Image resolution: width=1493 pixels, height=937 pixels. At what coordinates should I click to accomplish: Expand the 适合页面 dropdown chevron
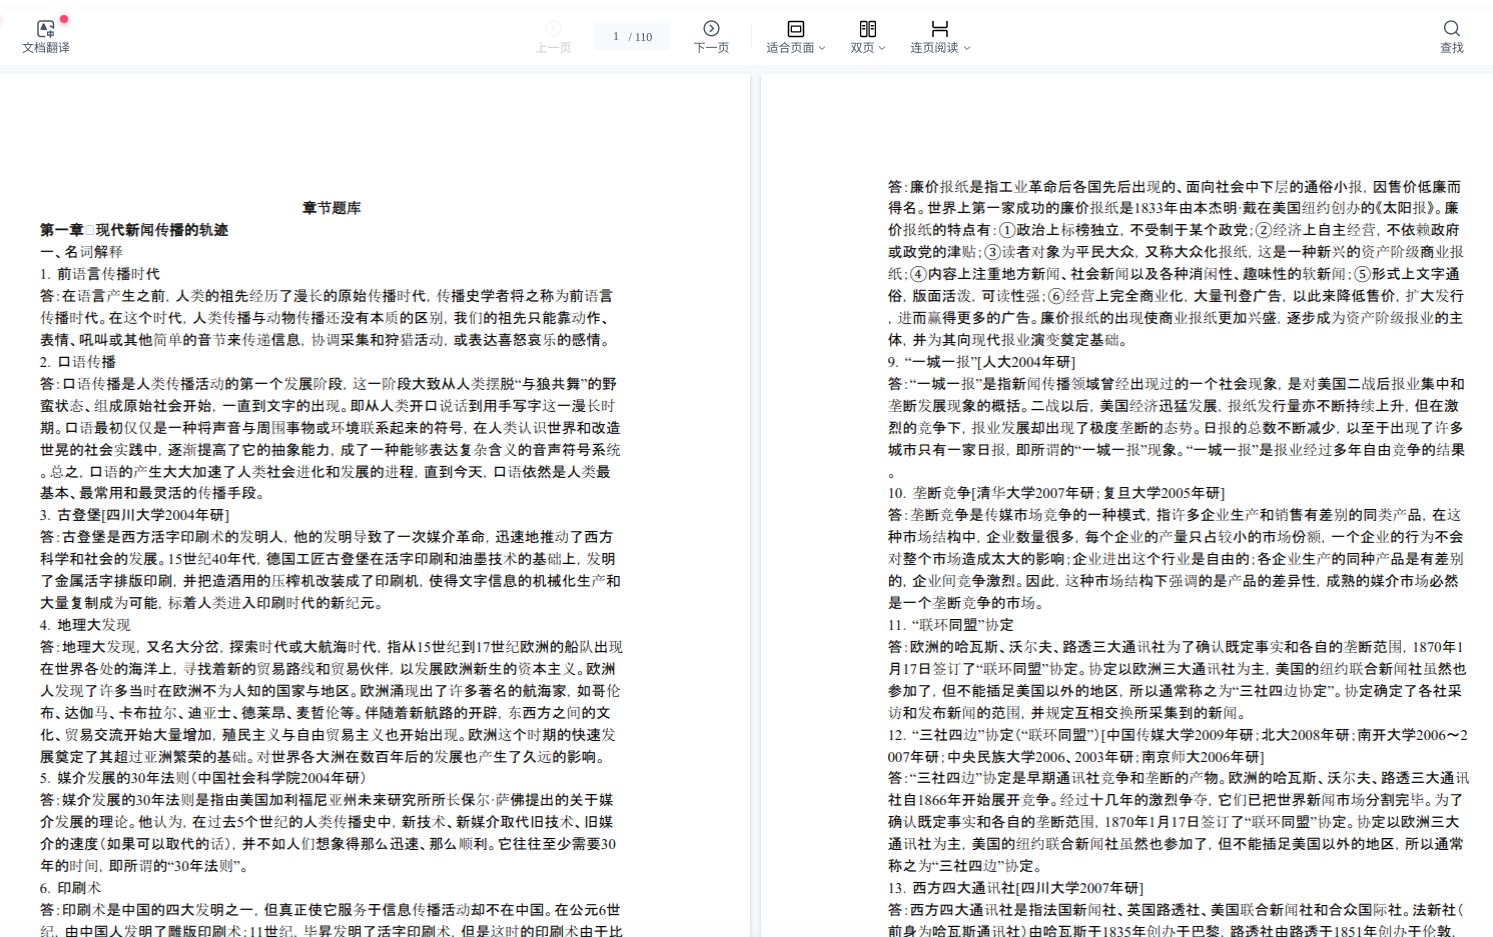point(822,48)
